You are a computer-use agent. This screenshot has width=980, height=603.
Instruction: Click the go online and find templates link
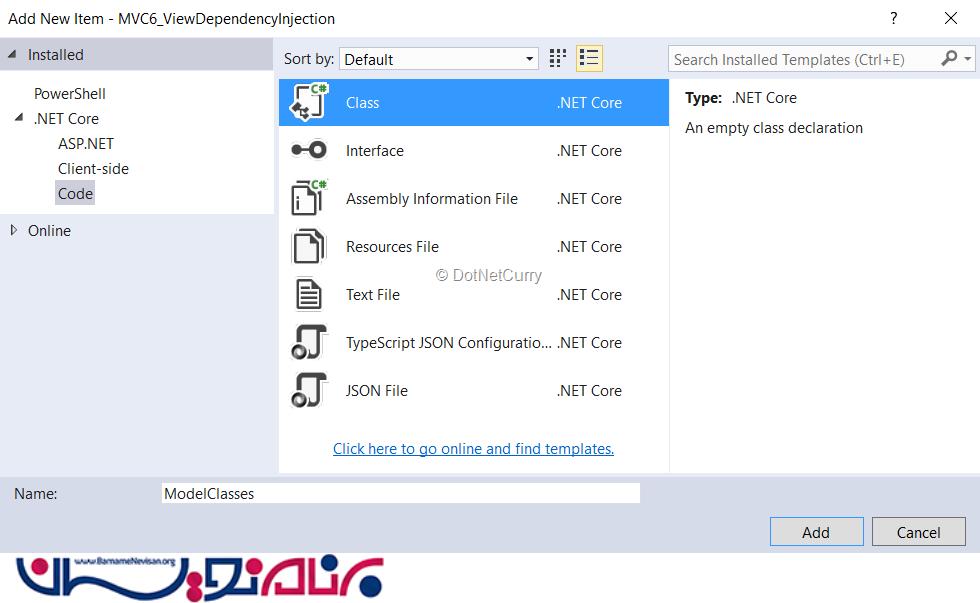tap(473, 449)
